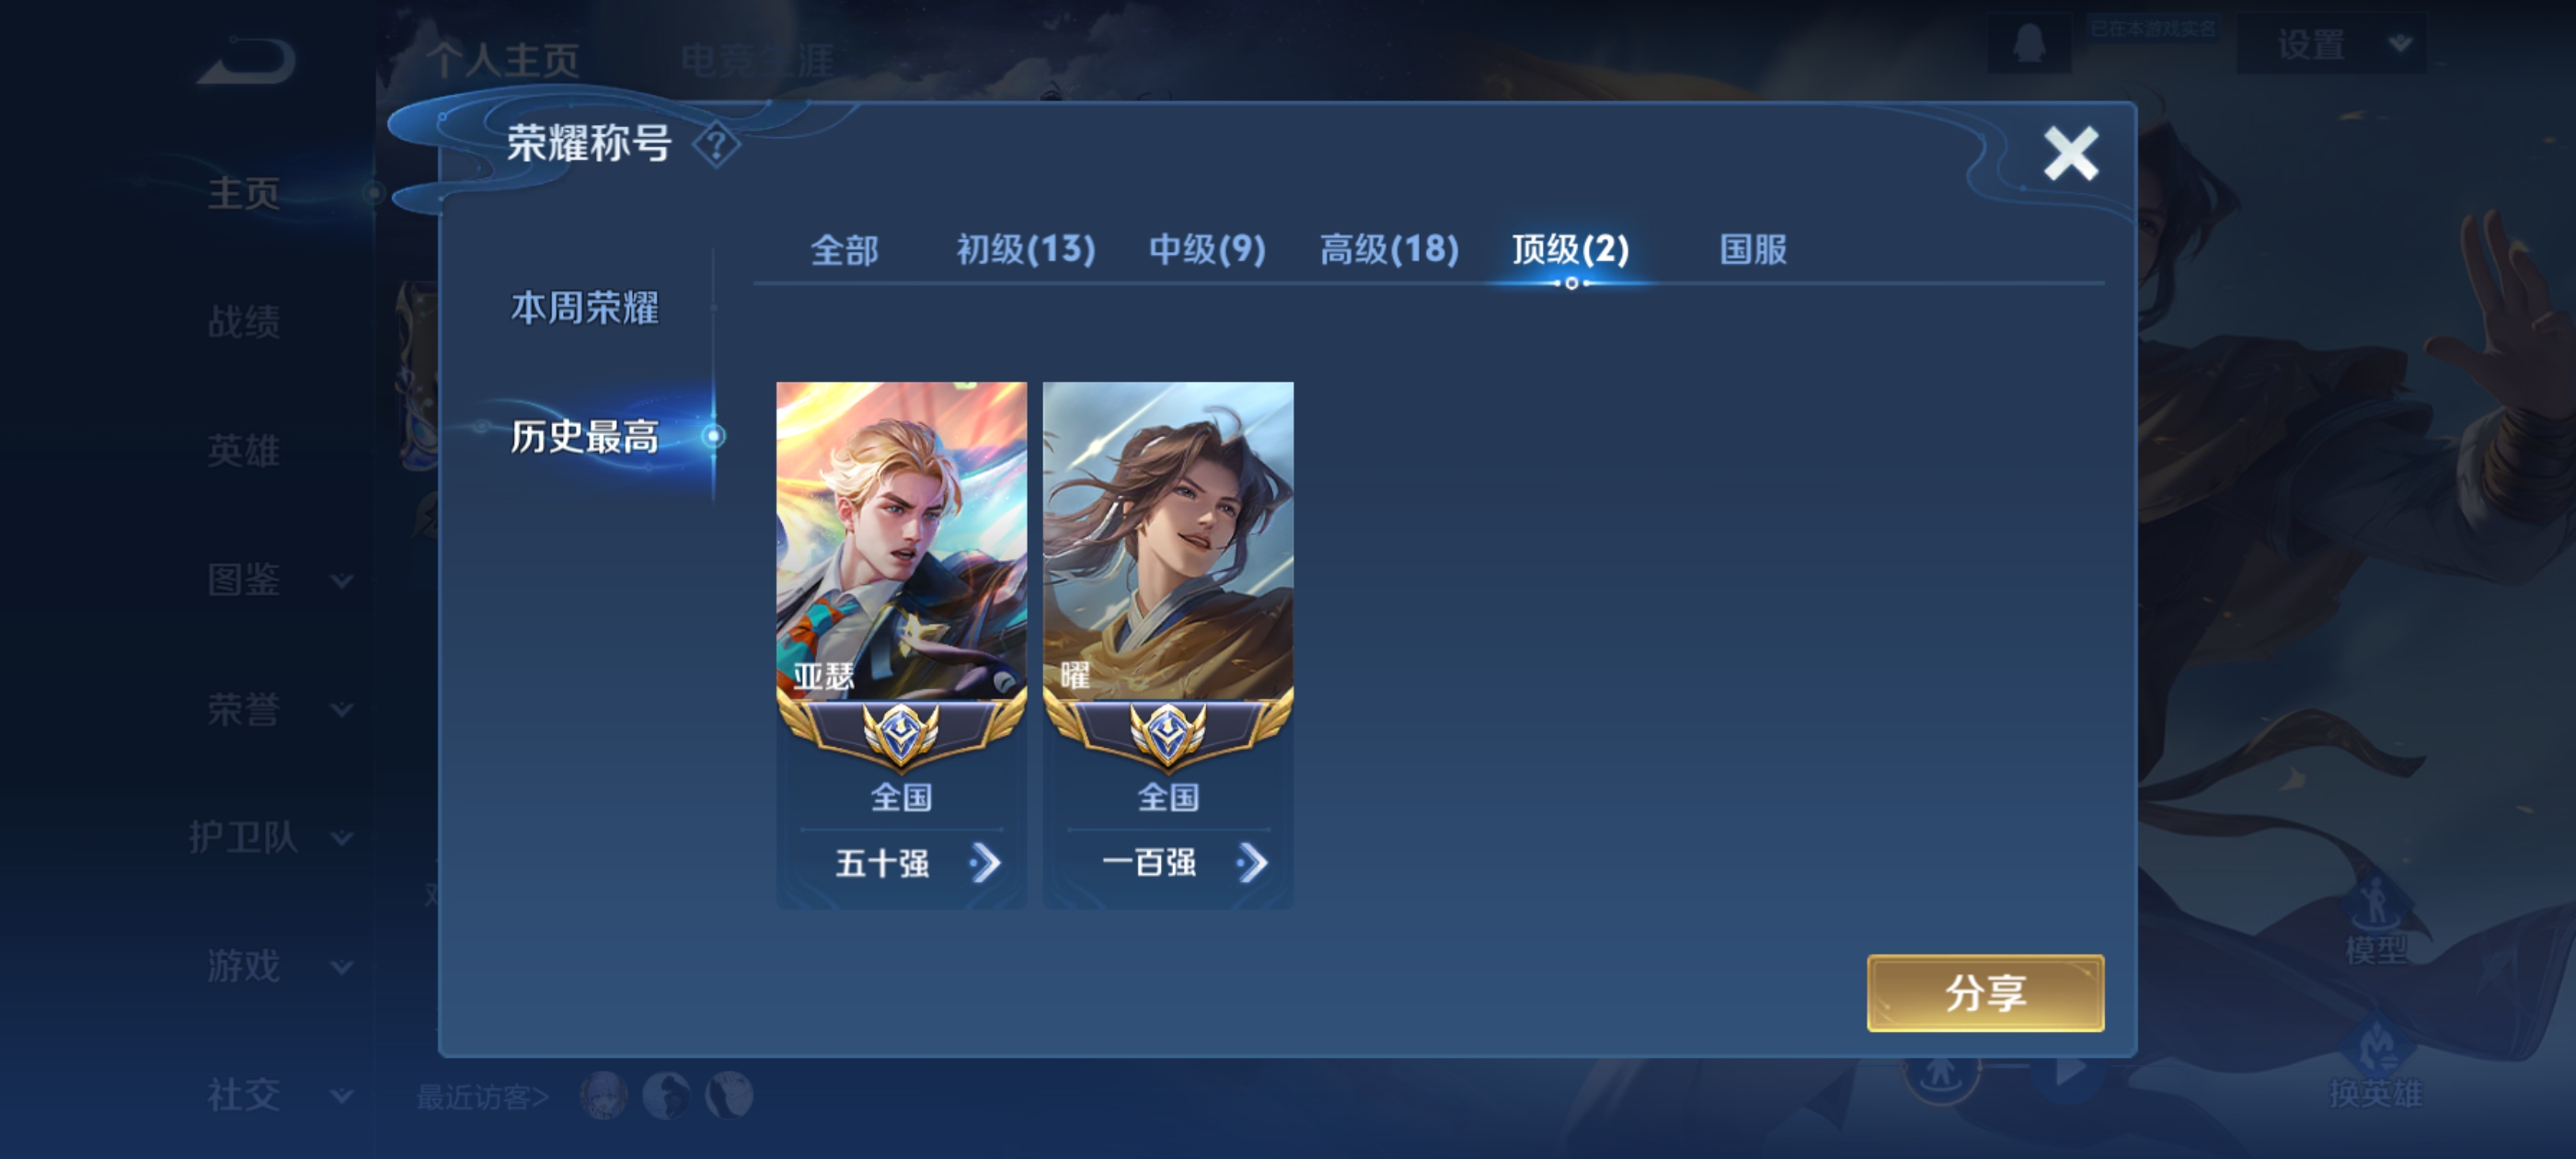Switch to the 国服 tab
The height and width of the screenshot is (1159, 2576).
[x=1752, y=249]
